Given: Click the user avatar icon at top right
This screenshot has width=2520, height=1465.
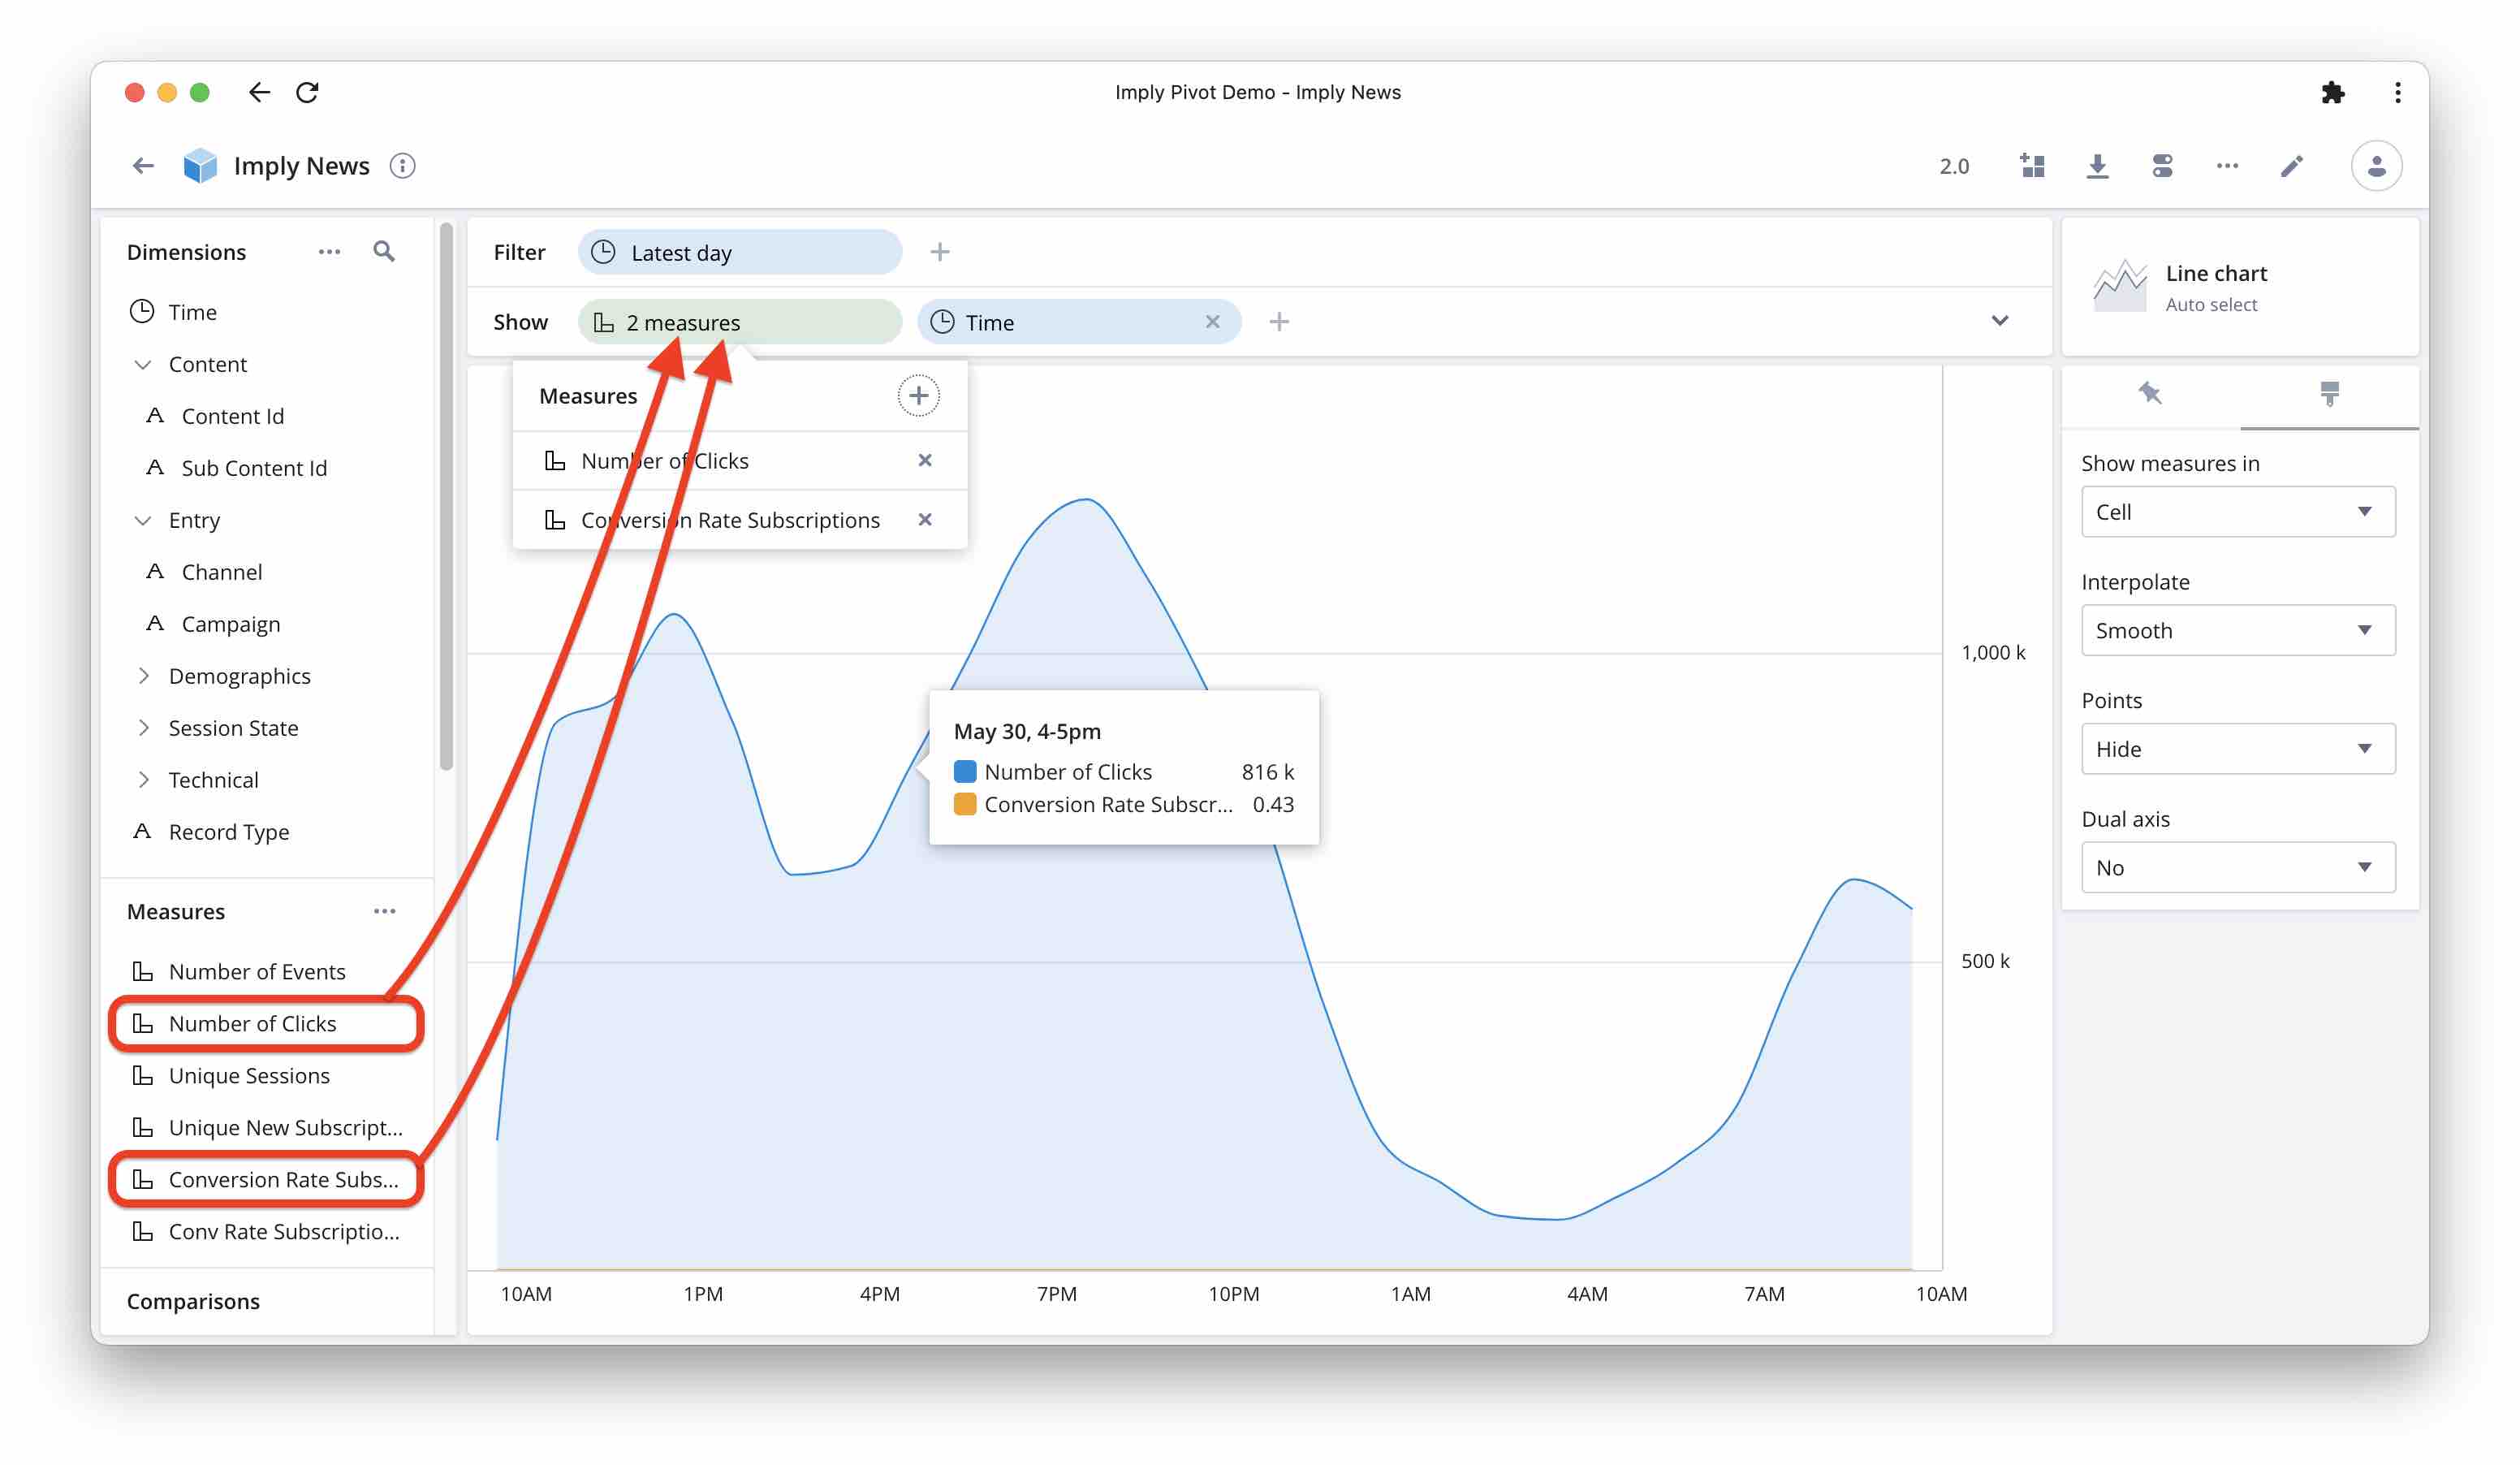Looking at the screenshot, I should (2377, 165).
